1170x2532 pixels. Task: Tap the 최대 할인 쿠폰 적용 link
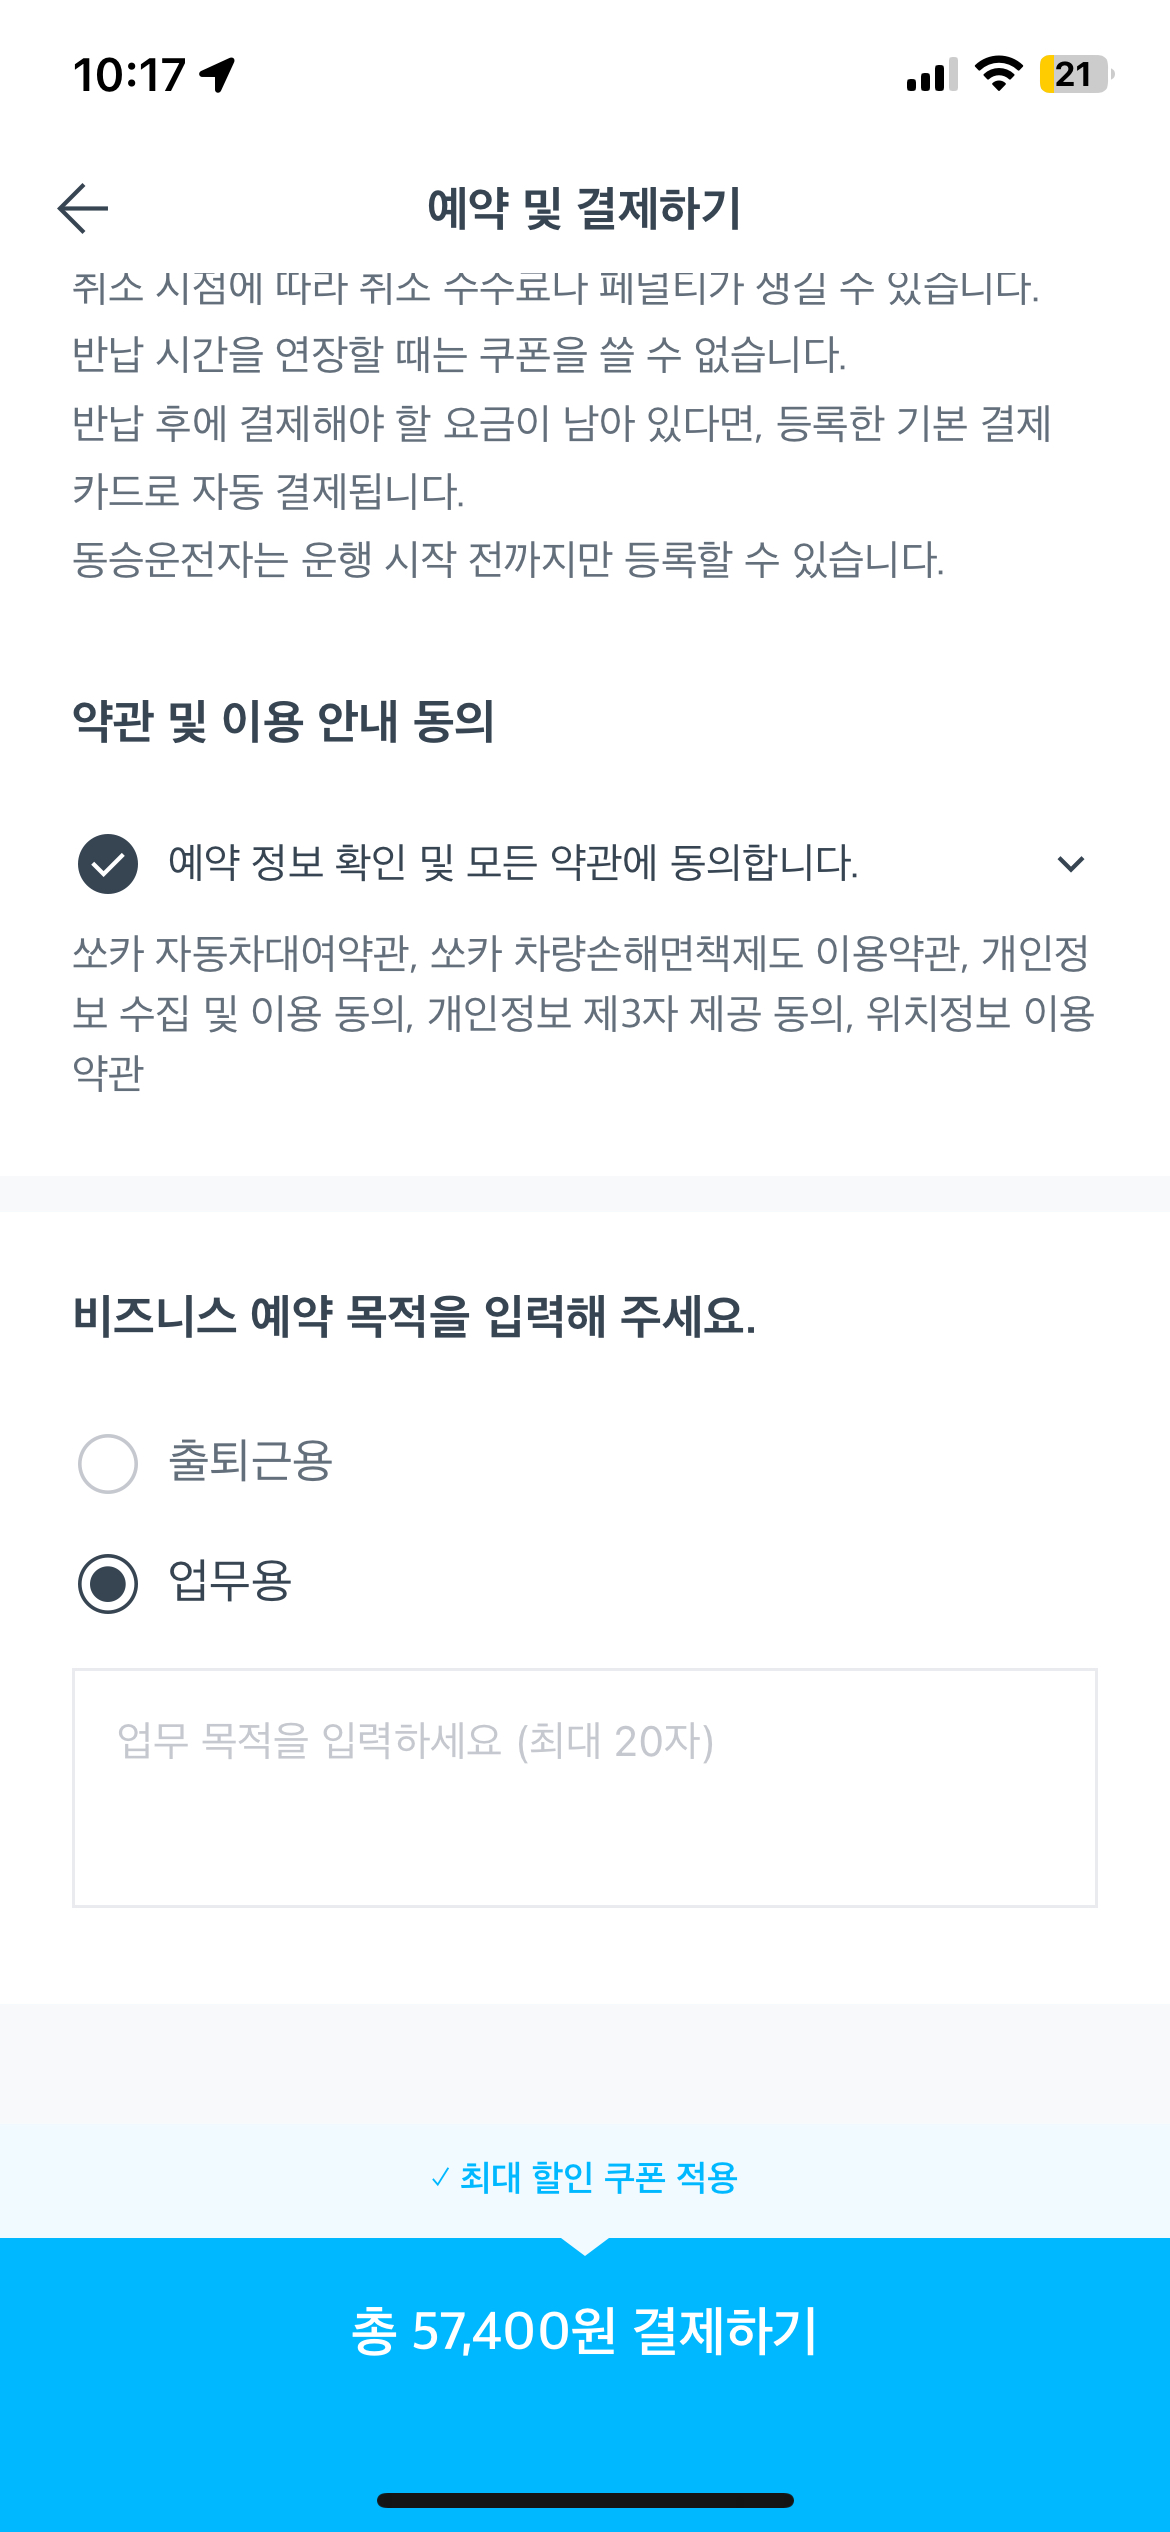coord(598,2178)
